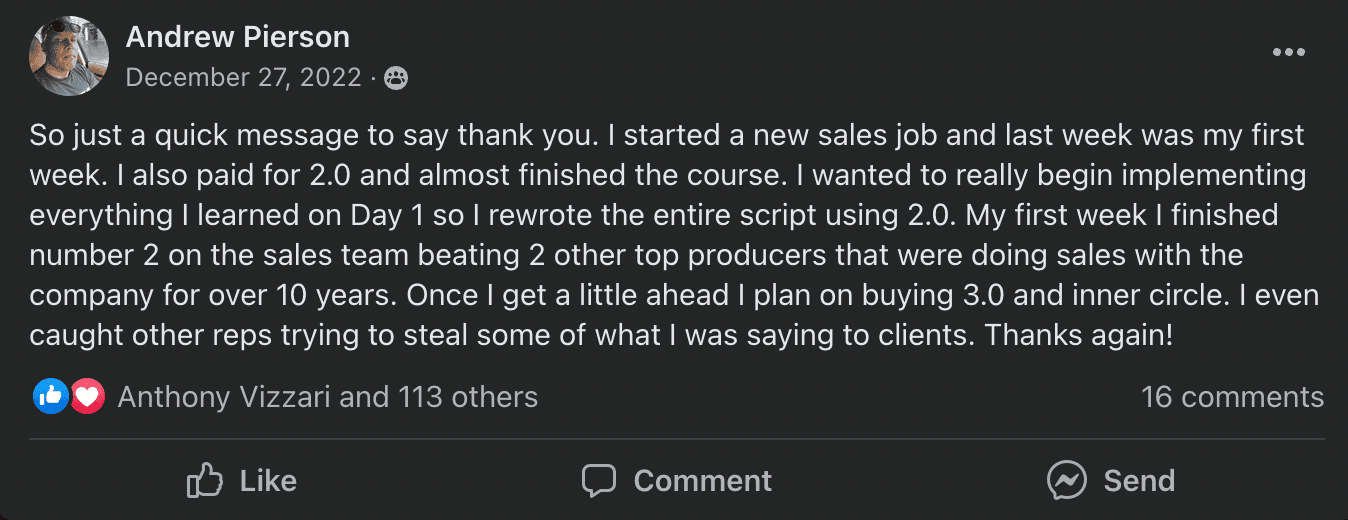
Task: Click the Anthony Vizzari name in reactions
Action: click(x=224, y=397)
